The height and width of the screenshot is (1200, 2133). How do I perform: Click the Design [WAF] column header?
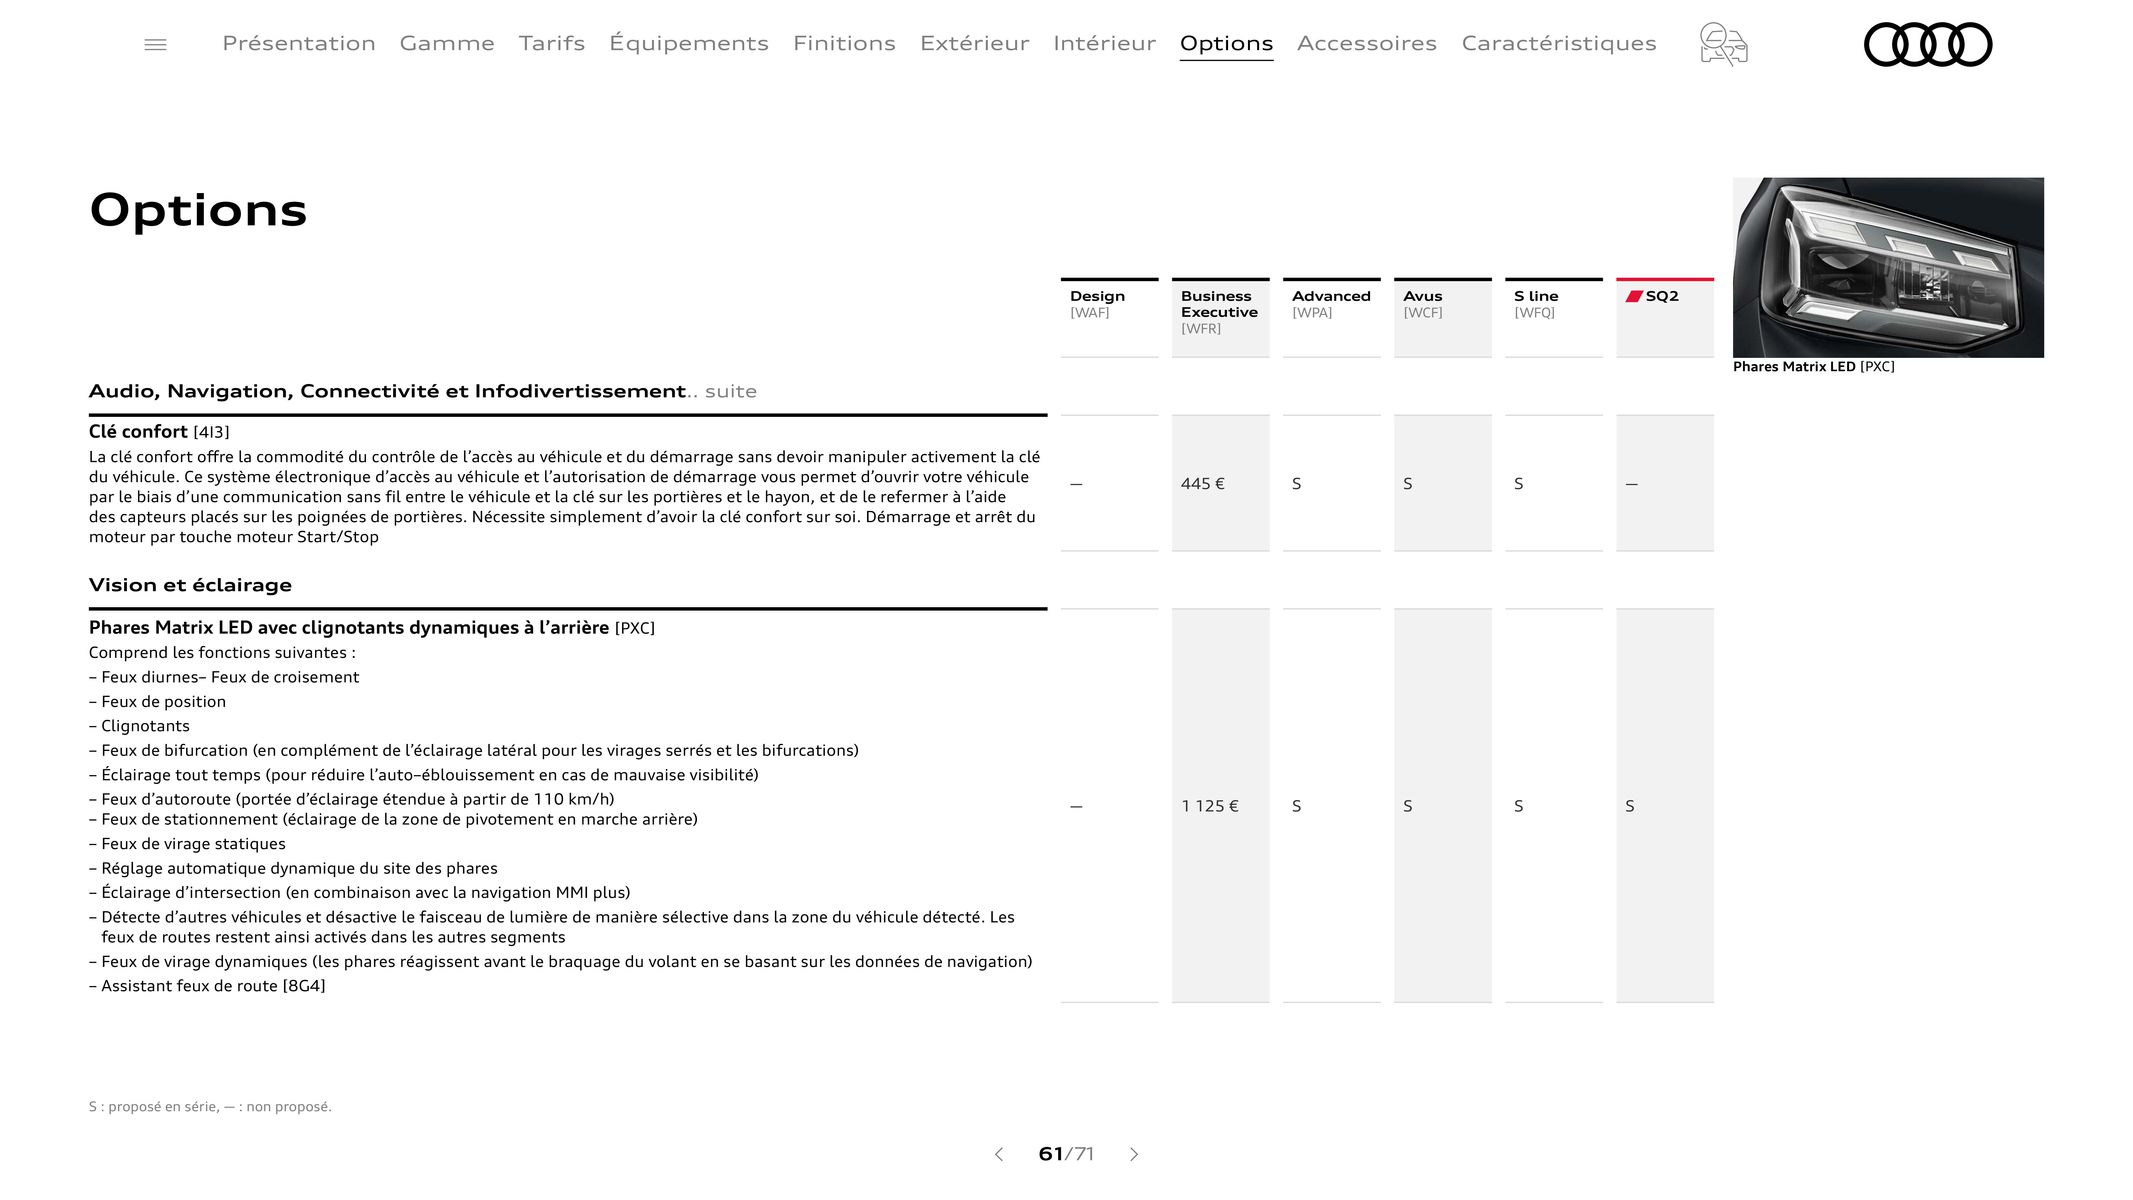1109,317
